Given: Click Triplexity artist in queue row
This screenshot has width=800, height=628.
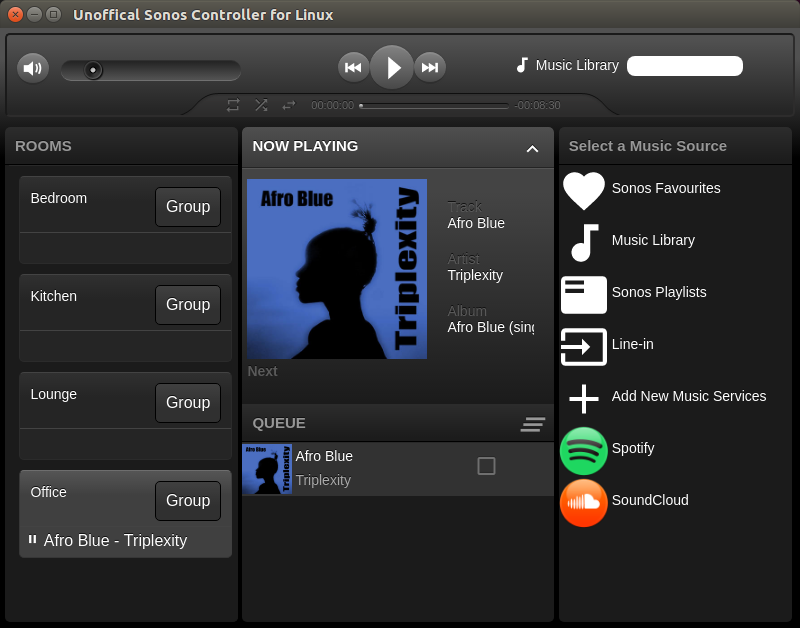Looking at the screenshot, I should pyautogui.click(x=323, y=480).
